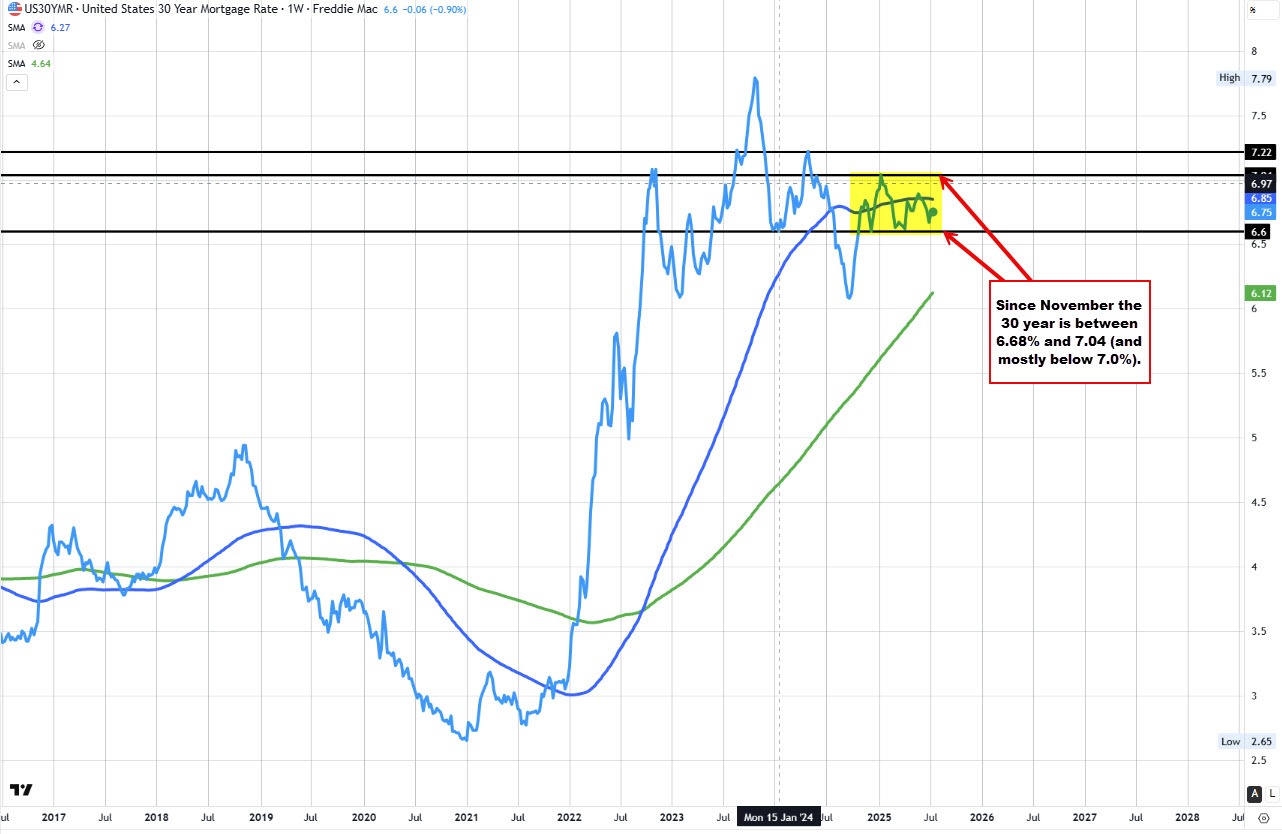Click the 2017 label on the time axis

[x=54, y=817]
